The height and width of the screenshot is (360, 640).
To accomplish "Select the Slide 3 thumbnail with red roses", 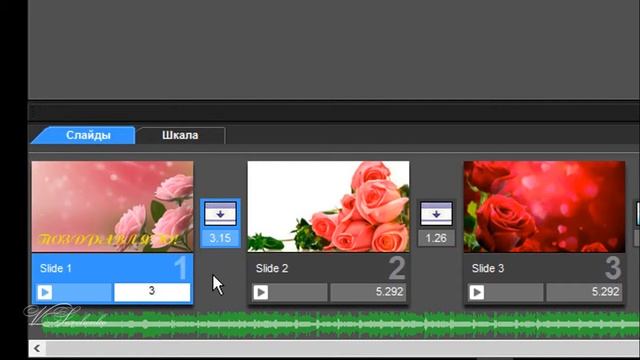I will (x=544, y=206).
